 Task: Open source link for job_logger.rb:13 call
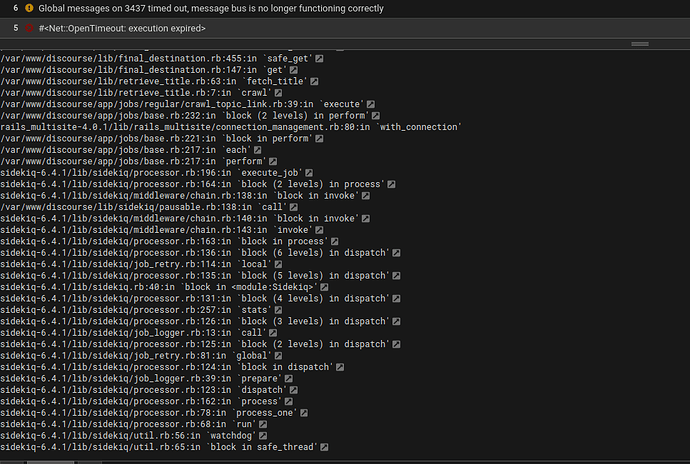[x=273, y=333]
